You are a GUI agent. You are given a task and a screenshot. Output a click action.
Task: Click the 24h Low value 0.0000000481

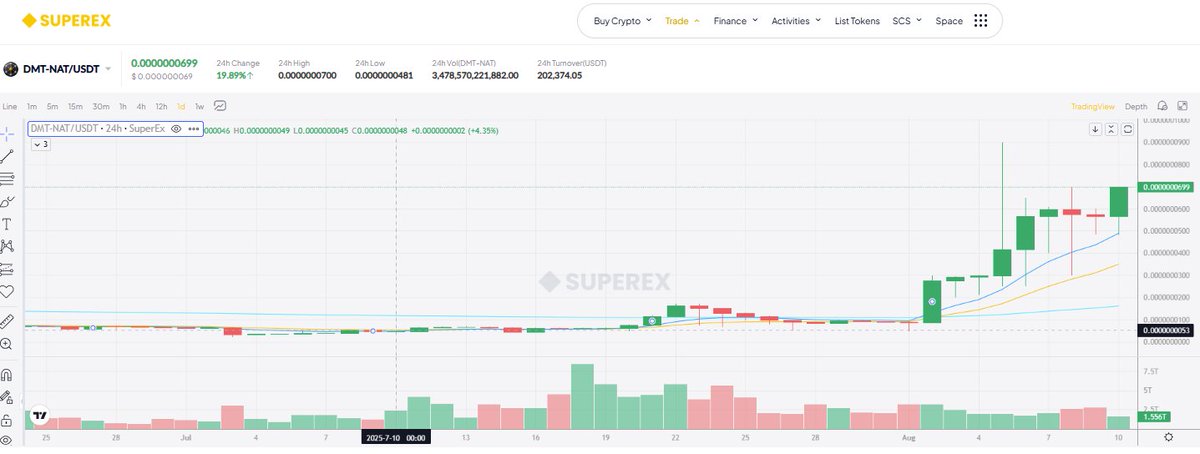tap(385, 75)
